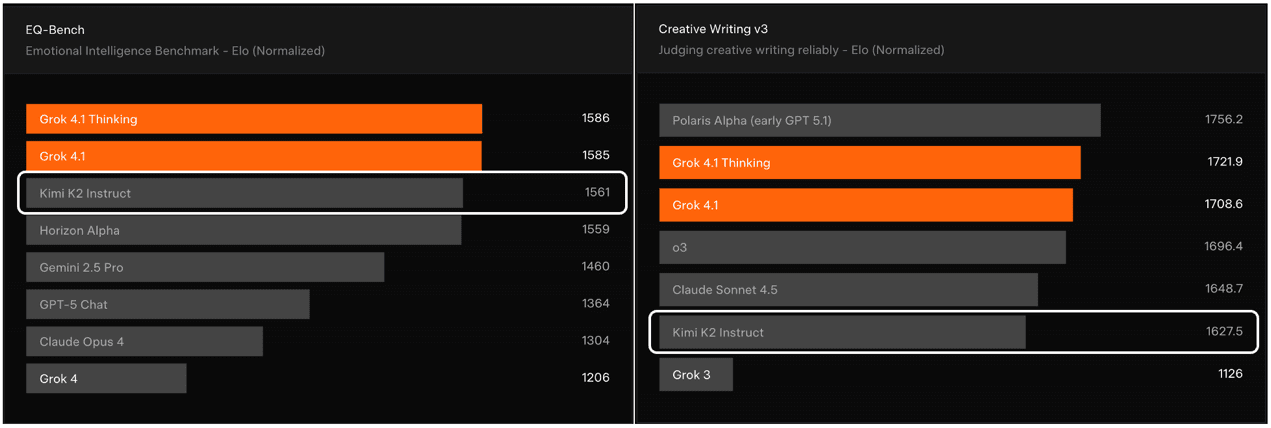This screenshot has width=1271, height=428.
Task: Click the 1756.2 score value
Action: tap(1223, 120)
